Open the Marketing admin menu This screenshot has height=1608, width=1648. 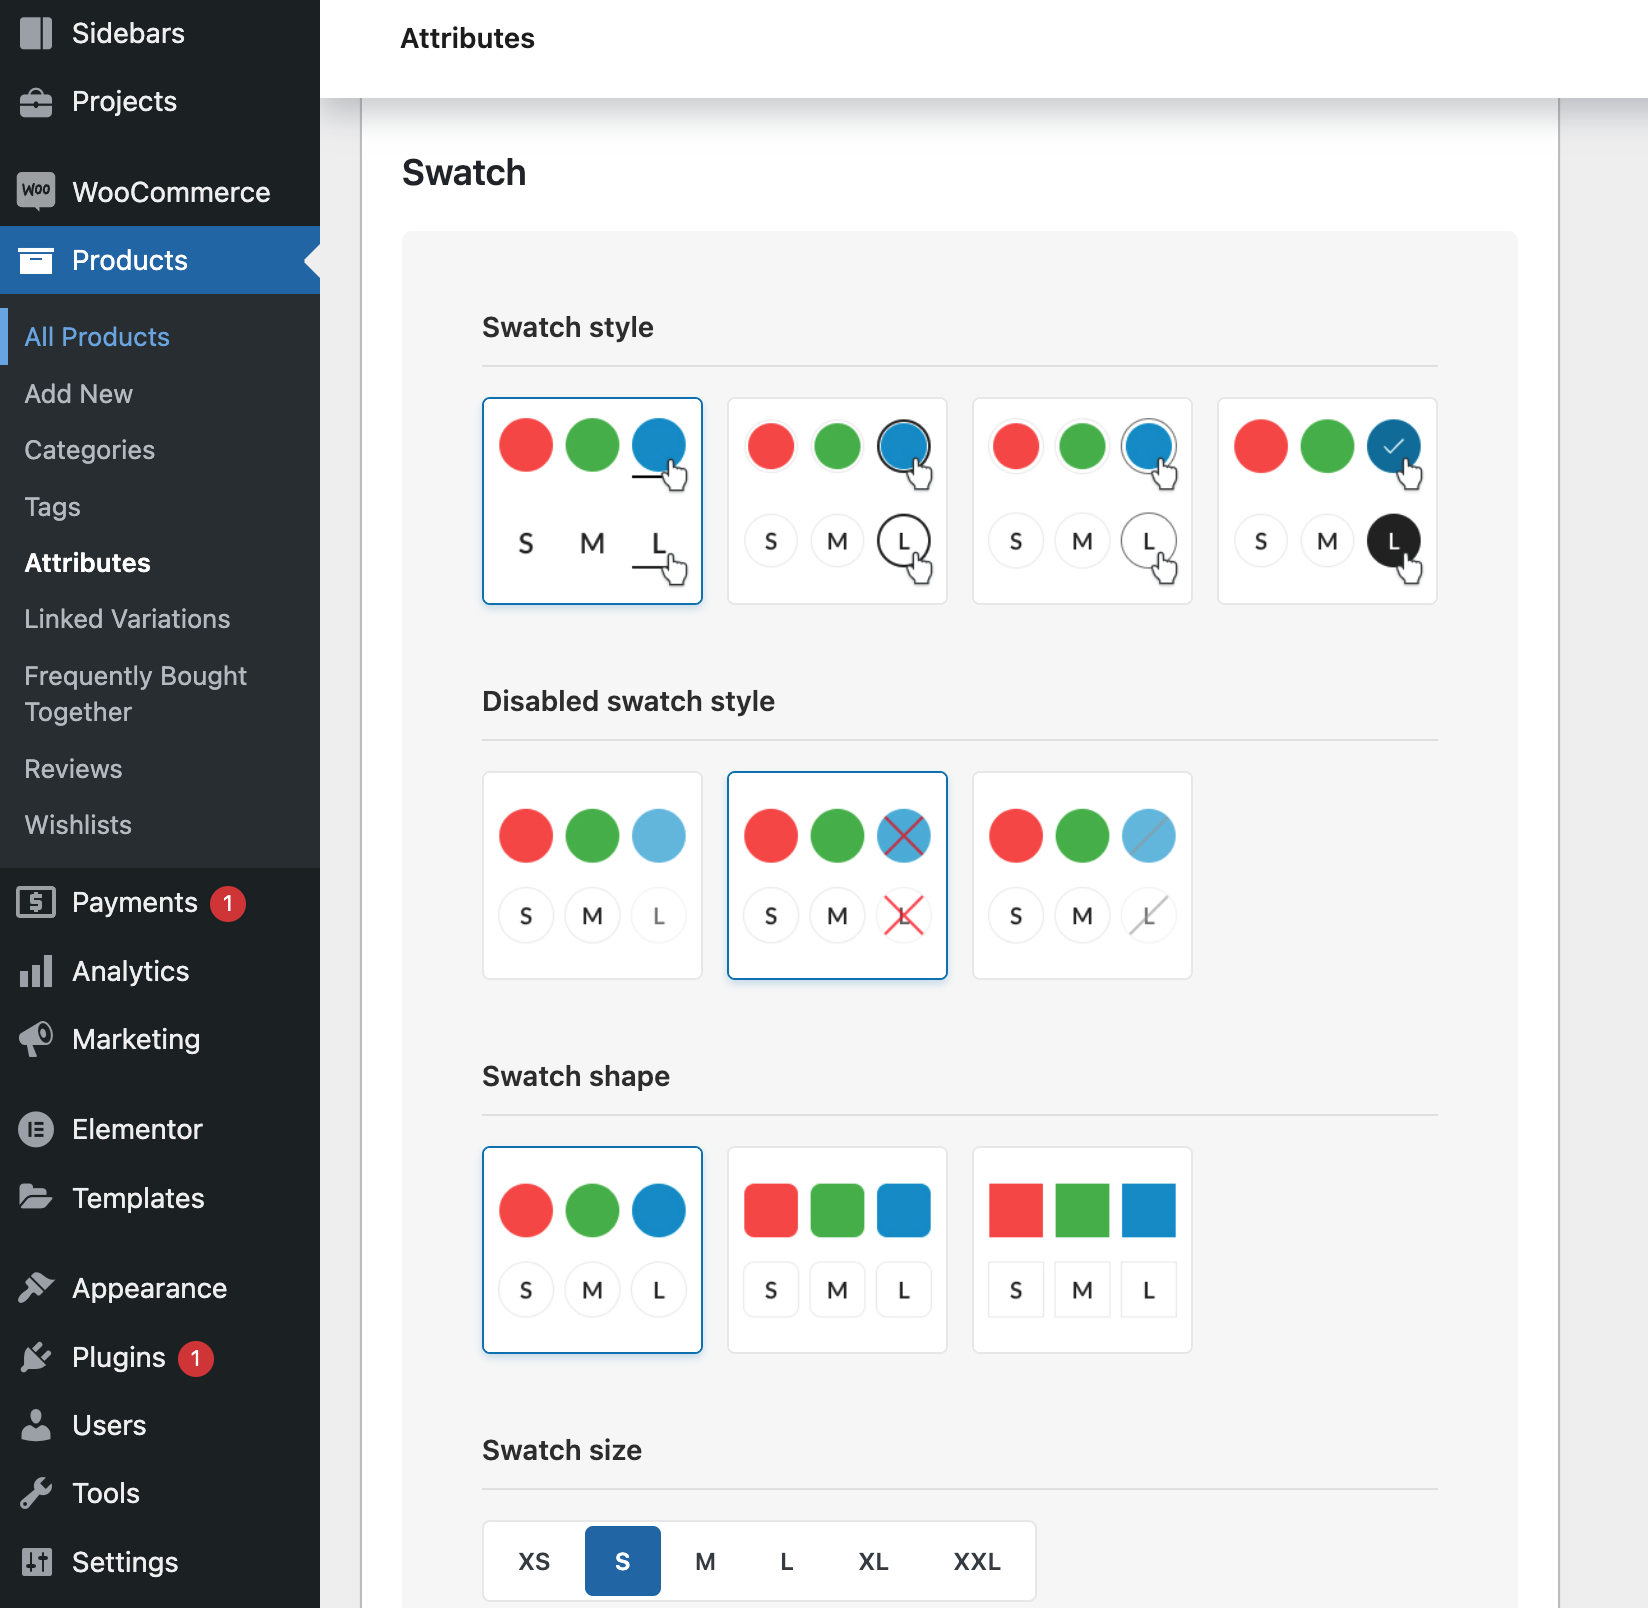160,1039
